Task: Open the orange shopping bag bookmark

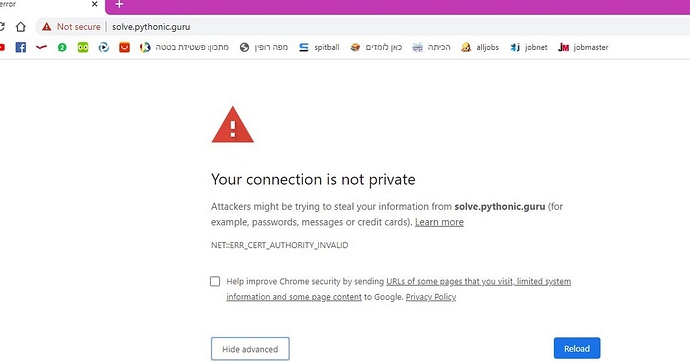Action: 125,48
